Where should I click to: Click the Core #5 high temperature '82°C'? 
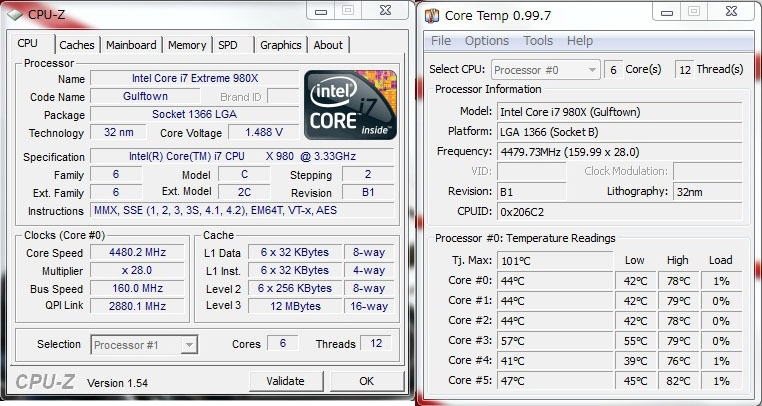pyautogui.click(x=678, y=381)
